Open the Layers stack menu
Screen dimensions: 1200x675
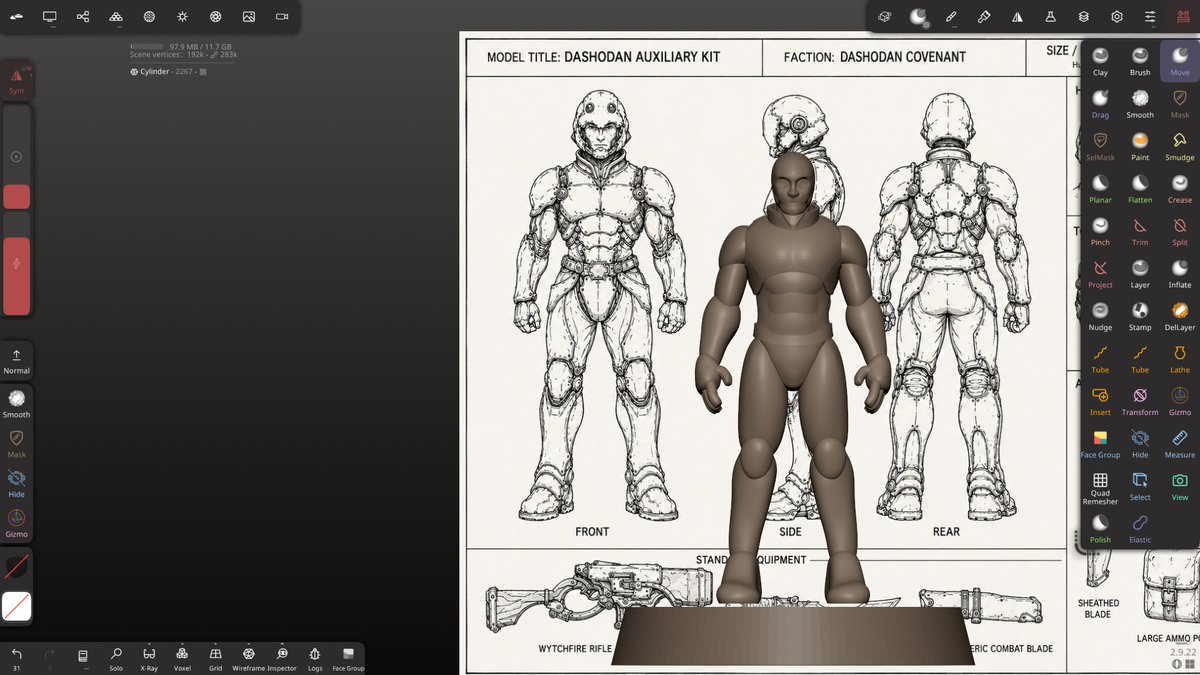[1084, 17]
